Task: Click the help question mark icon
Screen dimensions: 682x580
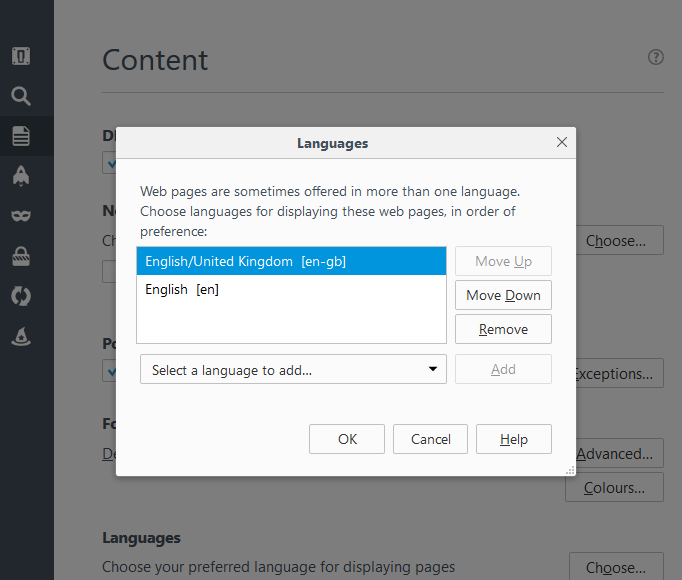Action: tap(655, 57)
